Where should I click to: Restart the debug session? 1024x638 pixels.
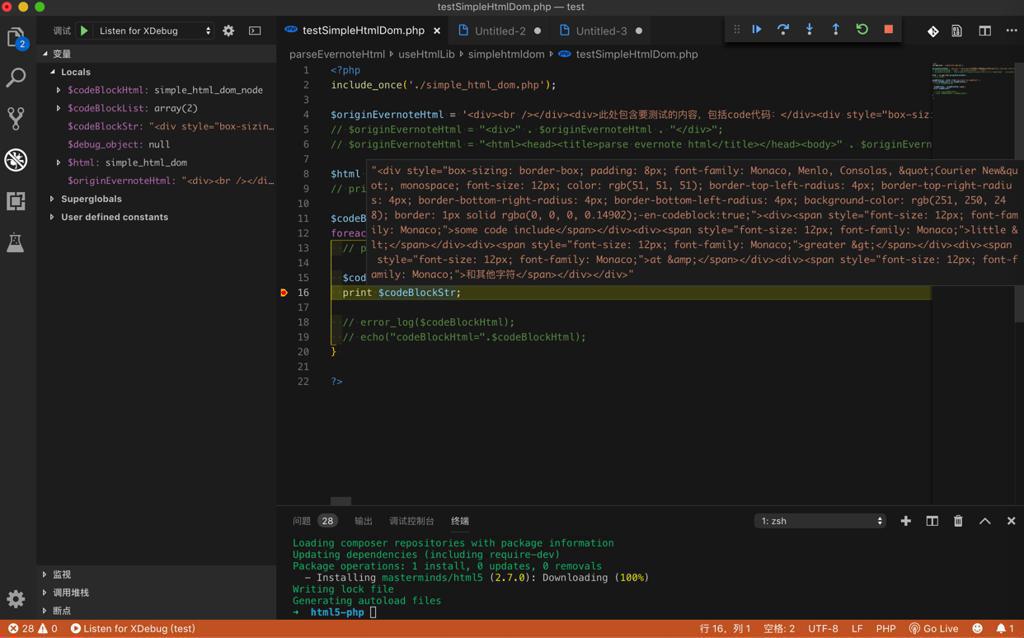(862, 30)
